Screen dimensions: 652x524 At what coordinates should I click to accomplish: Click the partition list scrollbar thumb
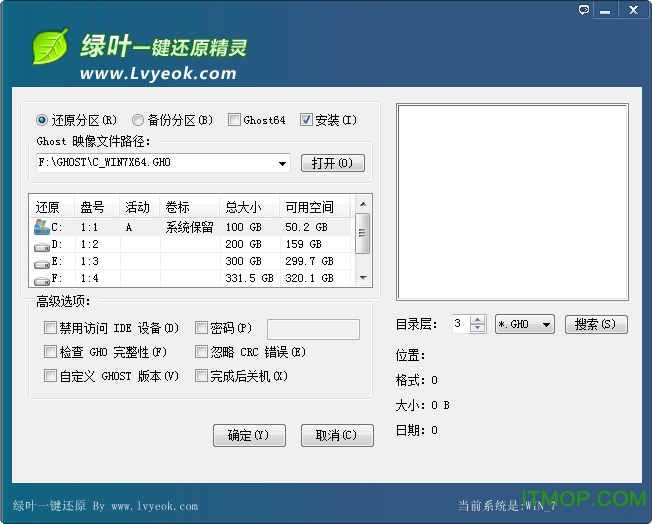(x=363, y=233)
